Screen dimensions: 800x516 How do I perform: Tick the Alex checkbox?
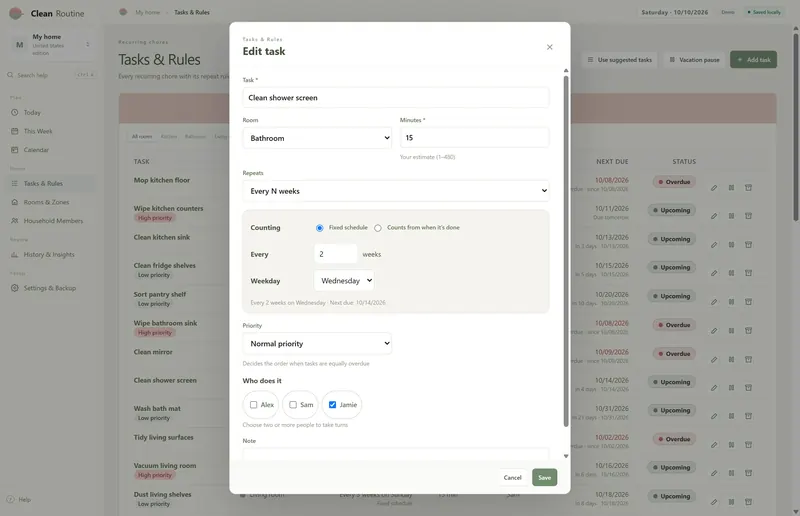(x=254, y=405)
